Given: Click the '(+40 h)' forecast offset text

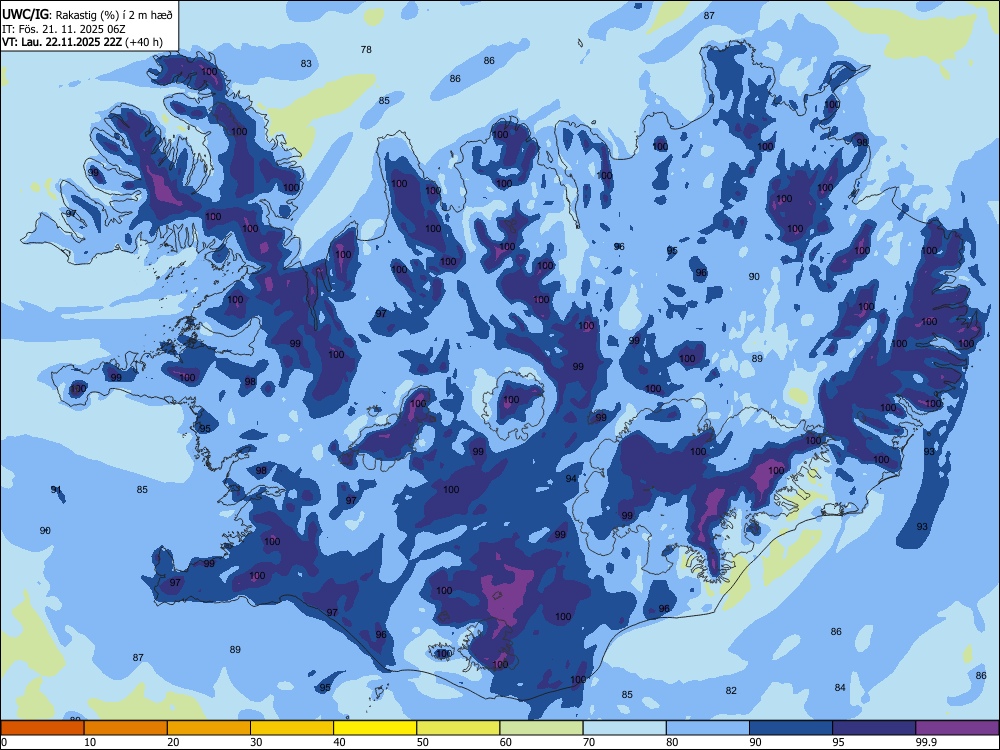Looking at the screenshot, I should [x=144, y=42].
